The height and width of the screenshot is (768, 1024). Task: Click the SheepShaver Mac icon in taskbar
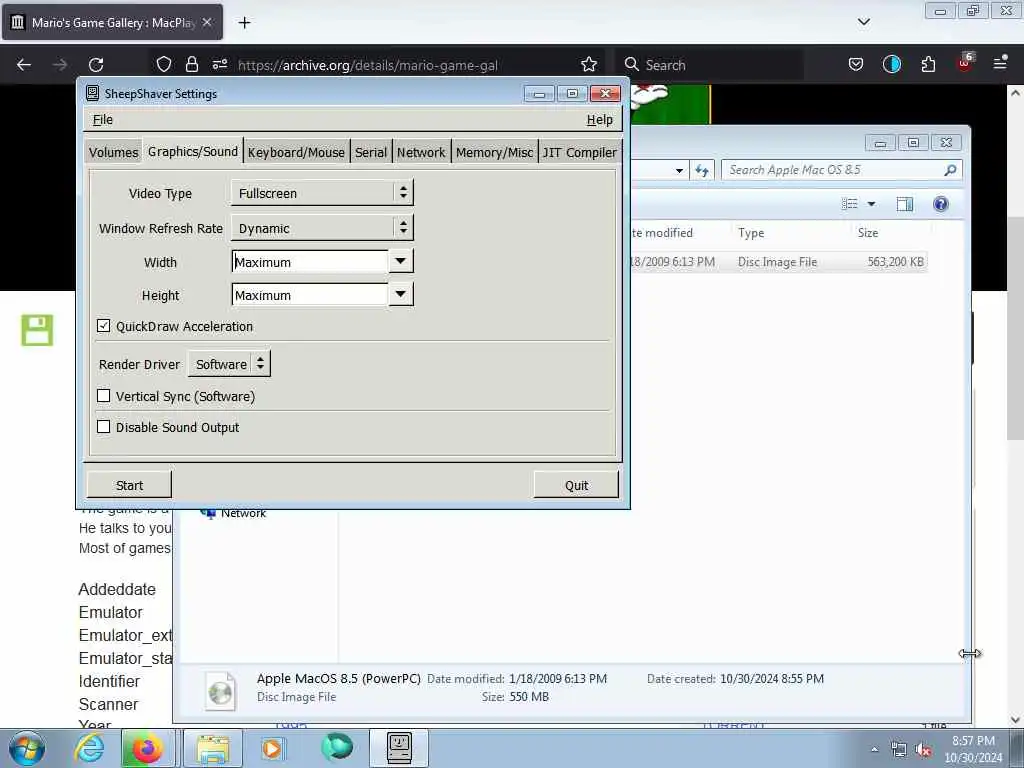399,748
